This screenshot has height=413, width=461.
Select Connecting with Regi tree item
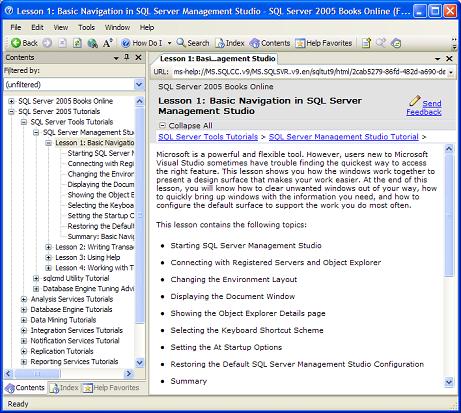101,164
